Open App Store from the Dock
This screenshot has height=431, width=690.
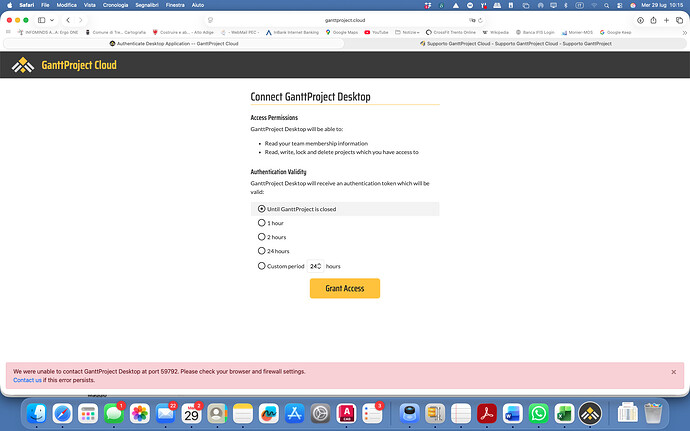point(294,413)
